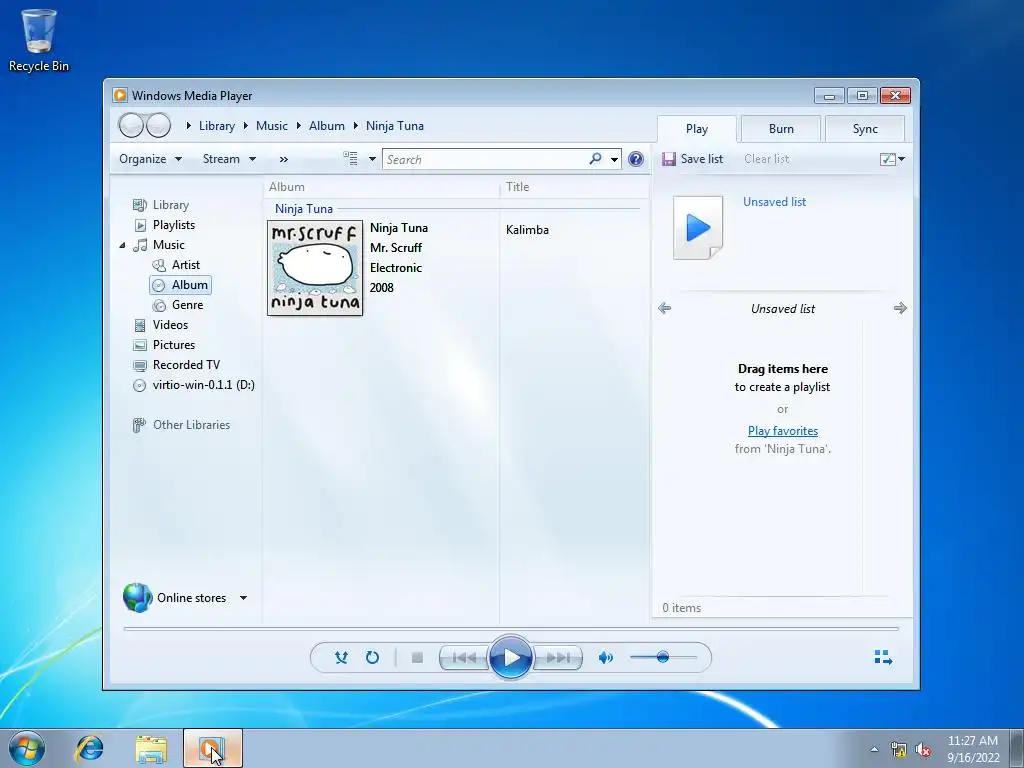Viewport: 1024px width, 768px height.
Task: Switch to the Burn tab
Action: pyautogui.click(x=781, y=129)
